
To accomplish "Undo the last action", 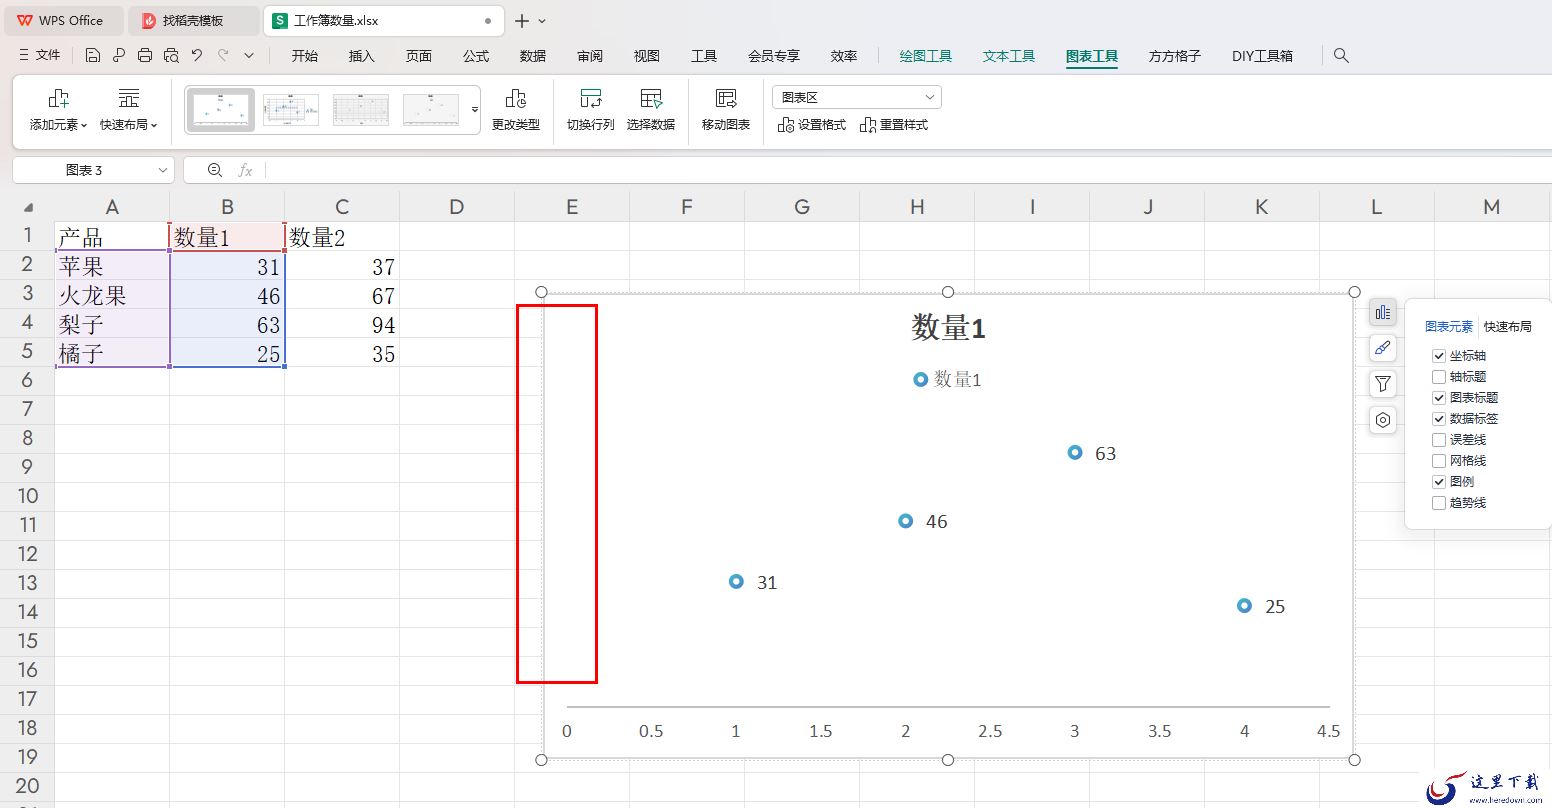I will 197,56.
